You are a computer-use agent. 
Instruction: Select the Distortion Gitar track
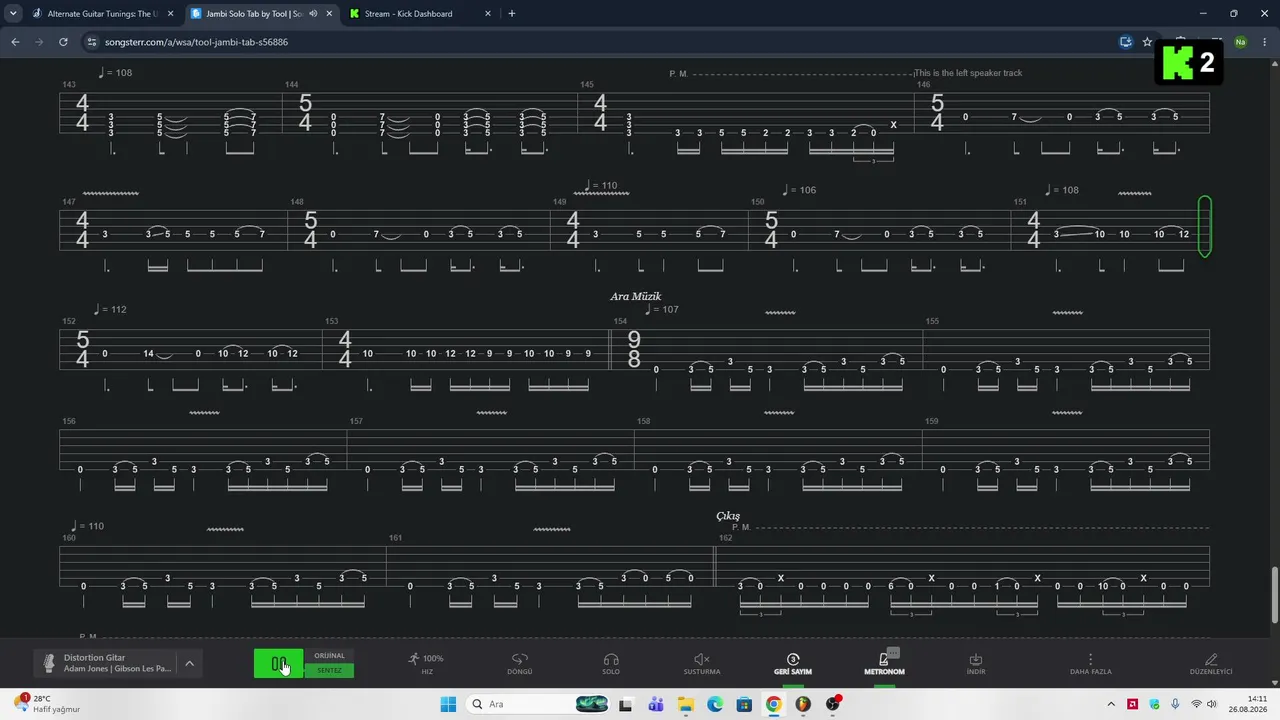click(x=118, y=663)
